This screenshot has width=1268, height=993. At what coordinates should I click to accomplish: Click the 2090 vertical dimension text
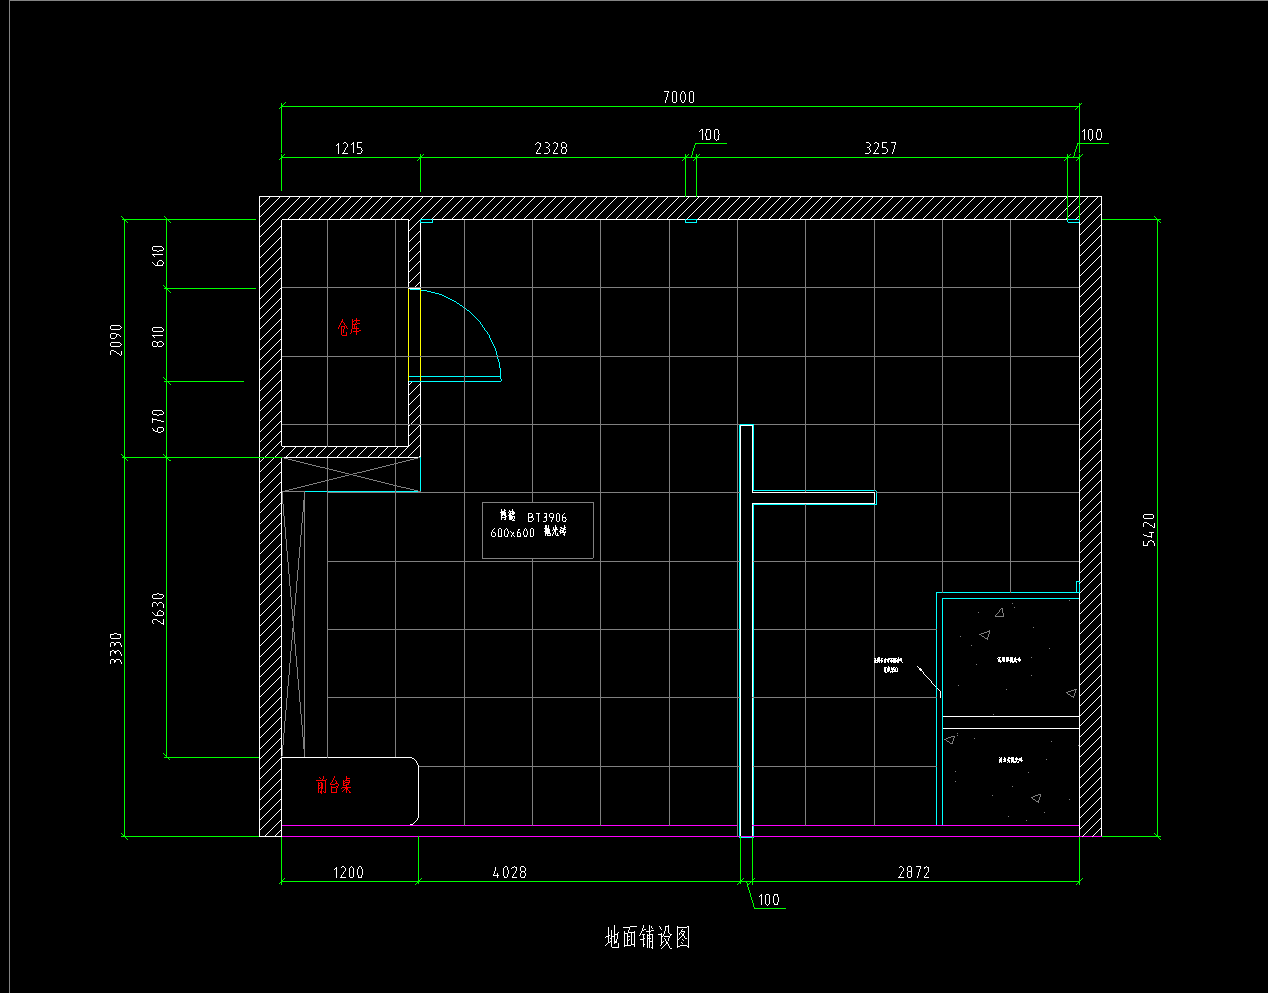click(116, 339)
